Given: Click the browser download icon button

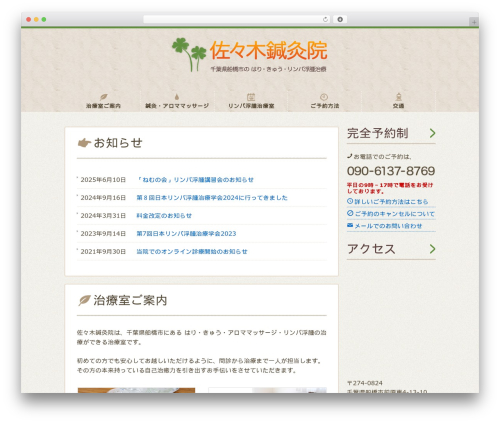Looking at the screenshot, I should click(x=340, y=19).
